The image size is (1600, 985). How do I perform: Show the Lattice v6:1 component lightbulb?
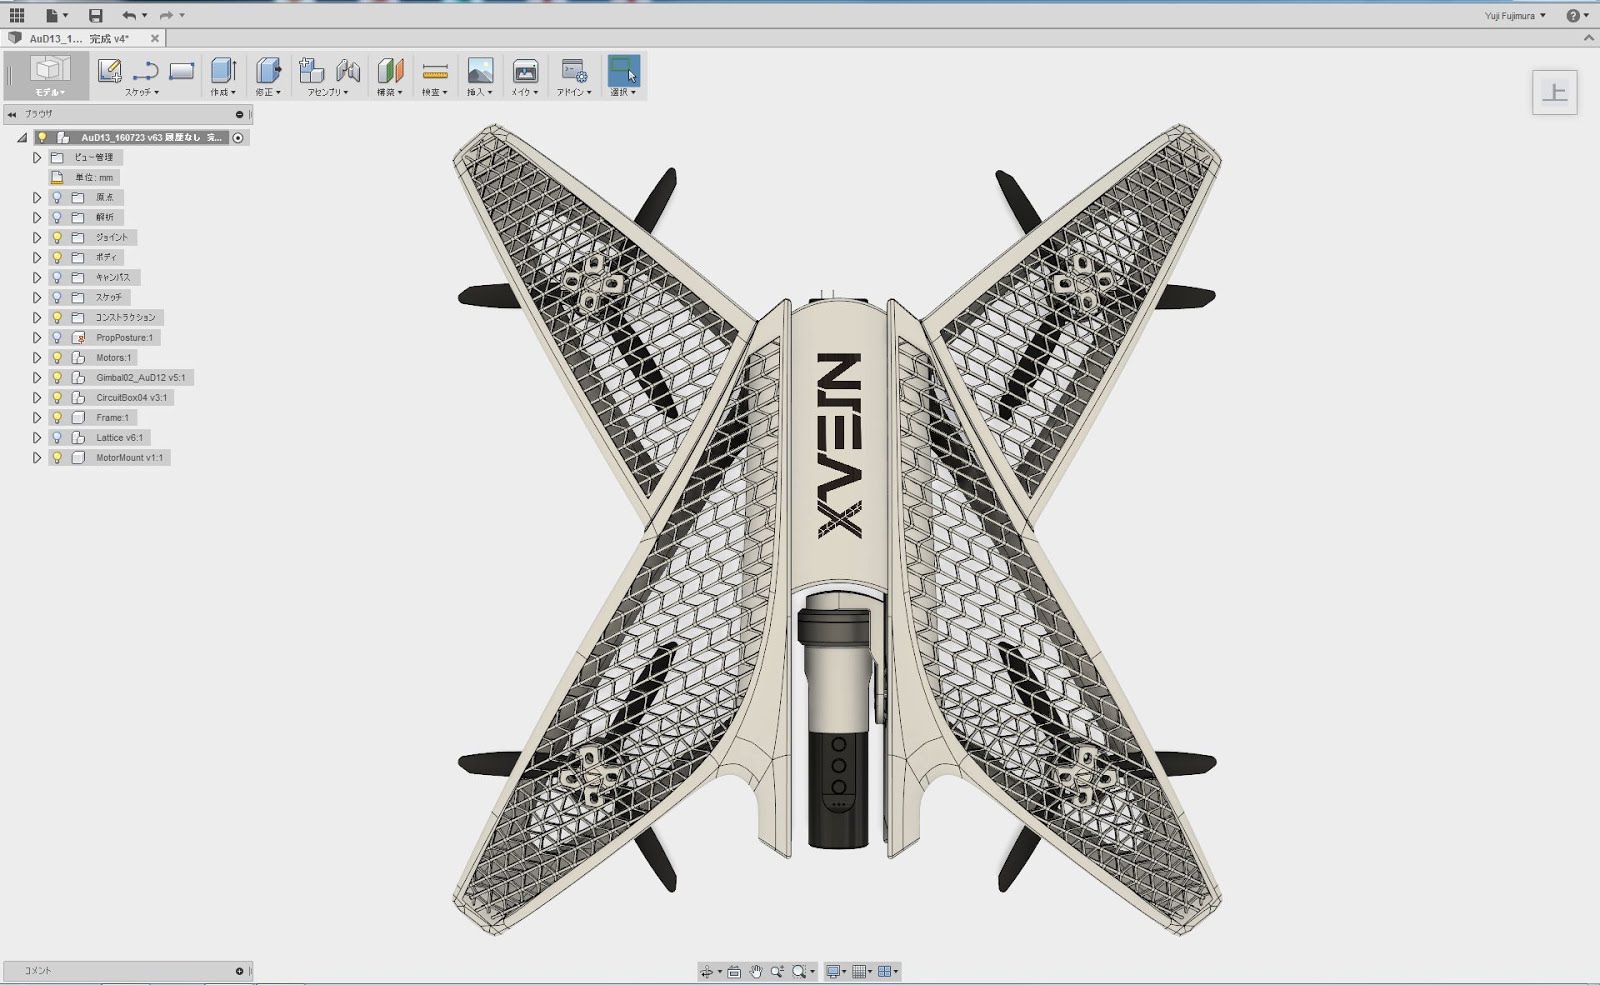[x=57, y=437]
